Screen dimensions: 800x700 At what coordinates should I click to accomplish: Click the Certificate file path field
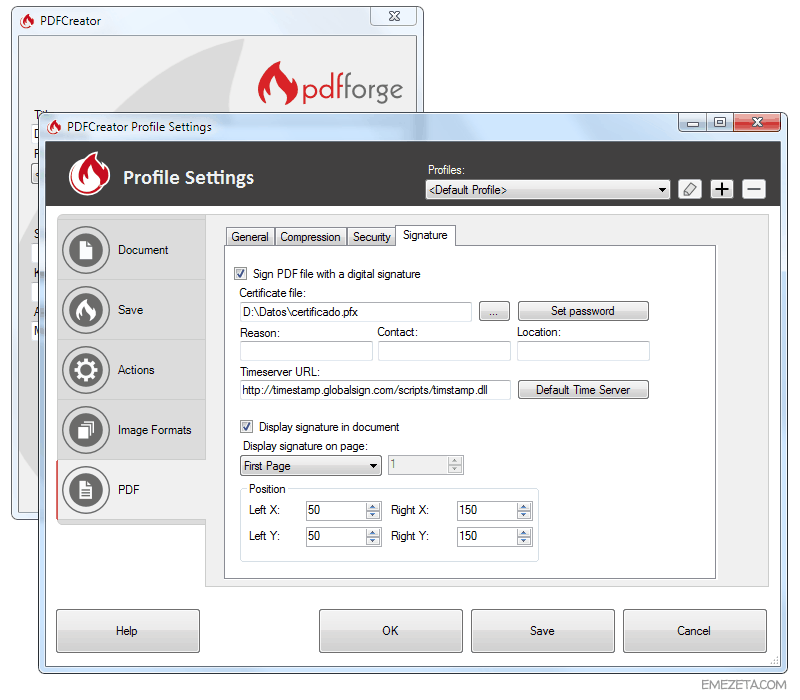[356, 312]
